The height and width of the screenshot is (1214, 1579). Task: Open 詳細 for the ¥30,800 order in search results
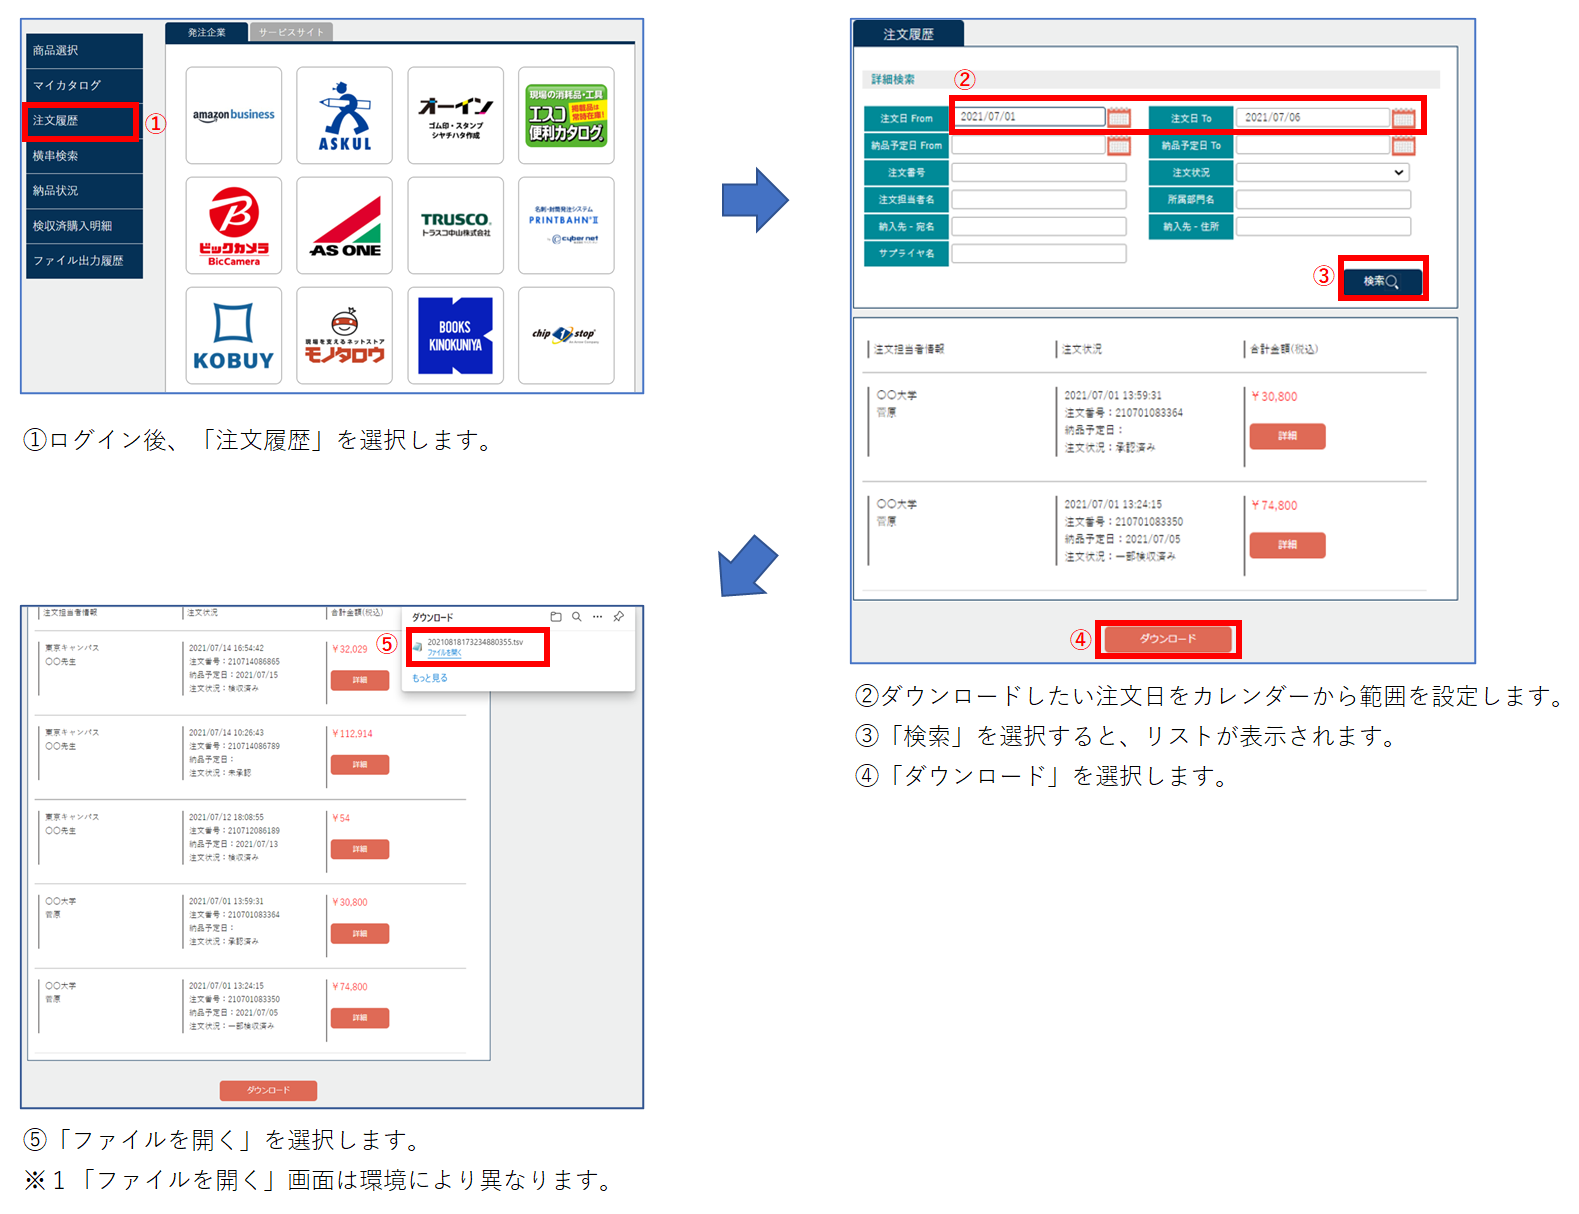tap(1287, 436)
